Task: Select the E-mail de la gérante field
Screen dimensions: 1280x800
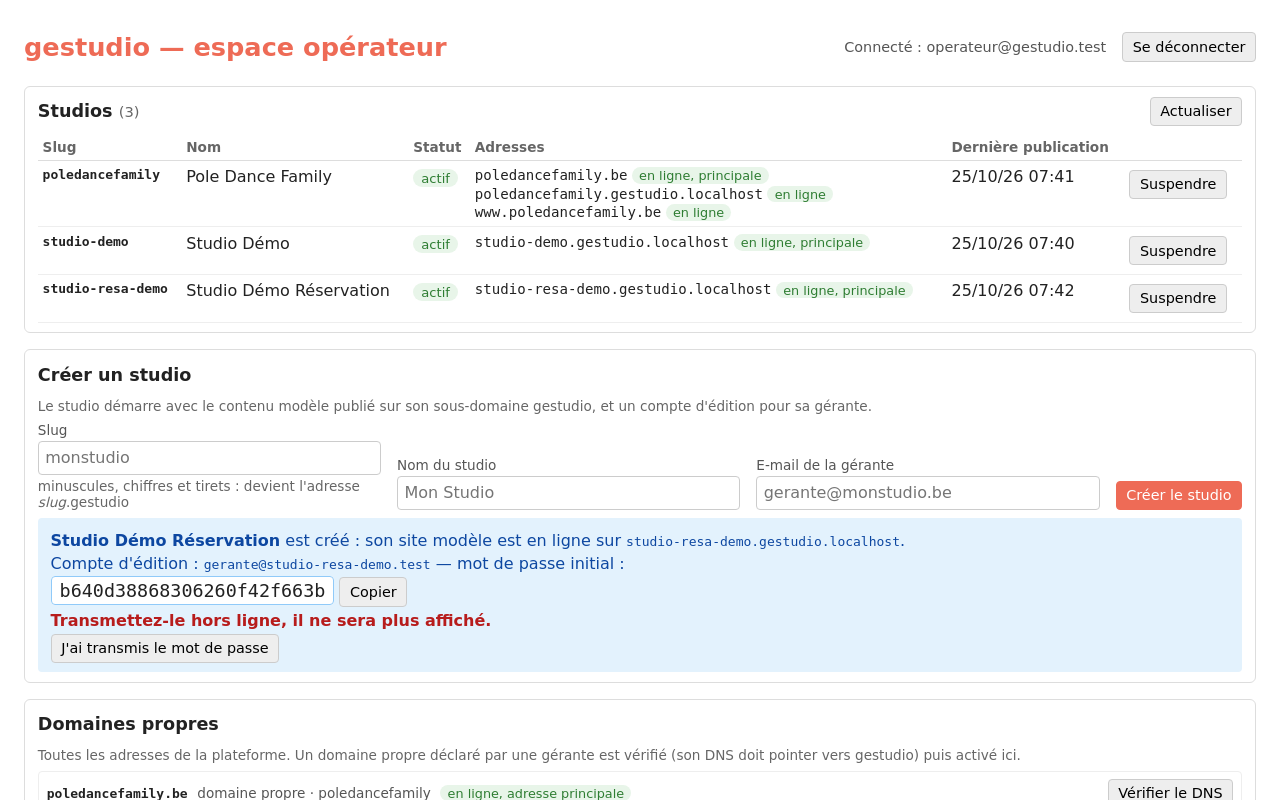Action: click(x=927, y=493)
